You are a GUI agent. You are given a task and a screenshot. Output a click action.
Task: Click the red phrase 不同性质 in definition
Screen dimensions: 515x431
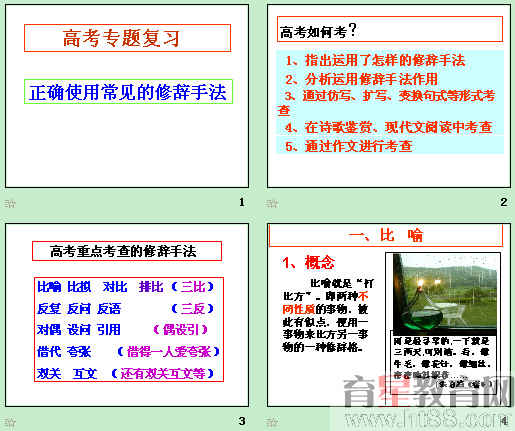click(x=325, y=303)
